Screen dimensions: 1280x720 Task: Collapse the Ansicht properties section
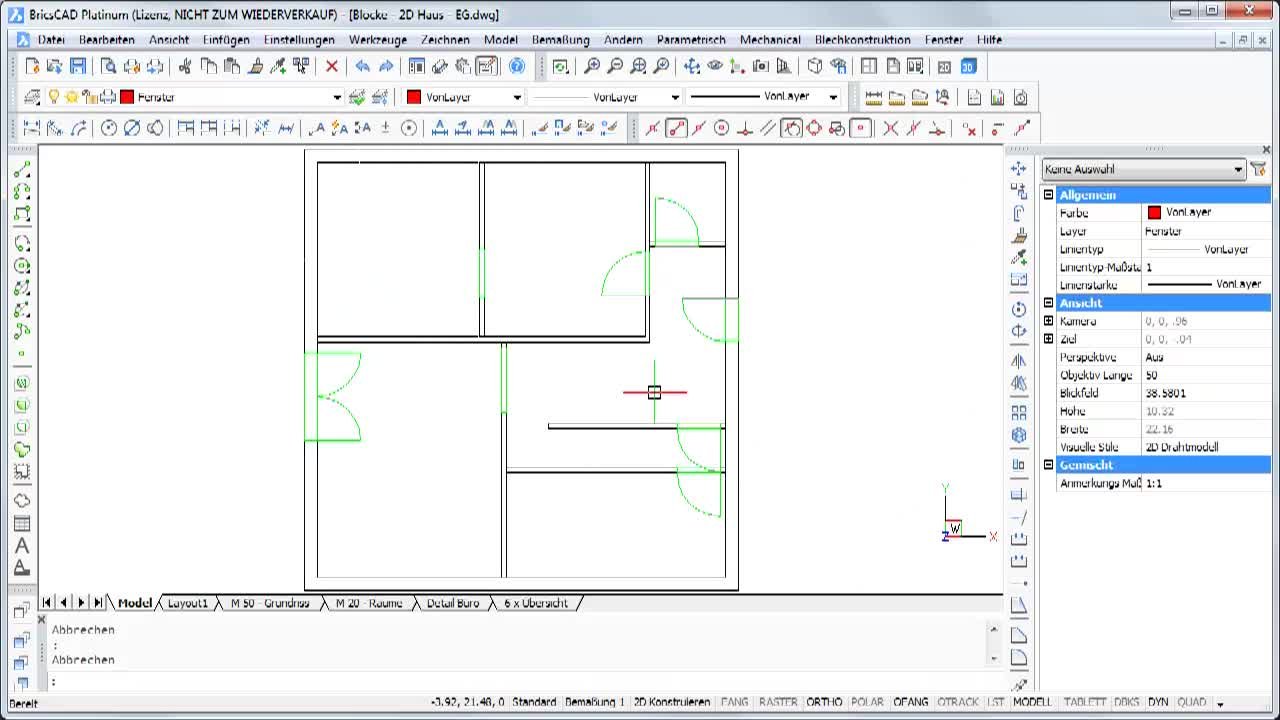[1048, 303]
